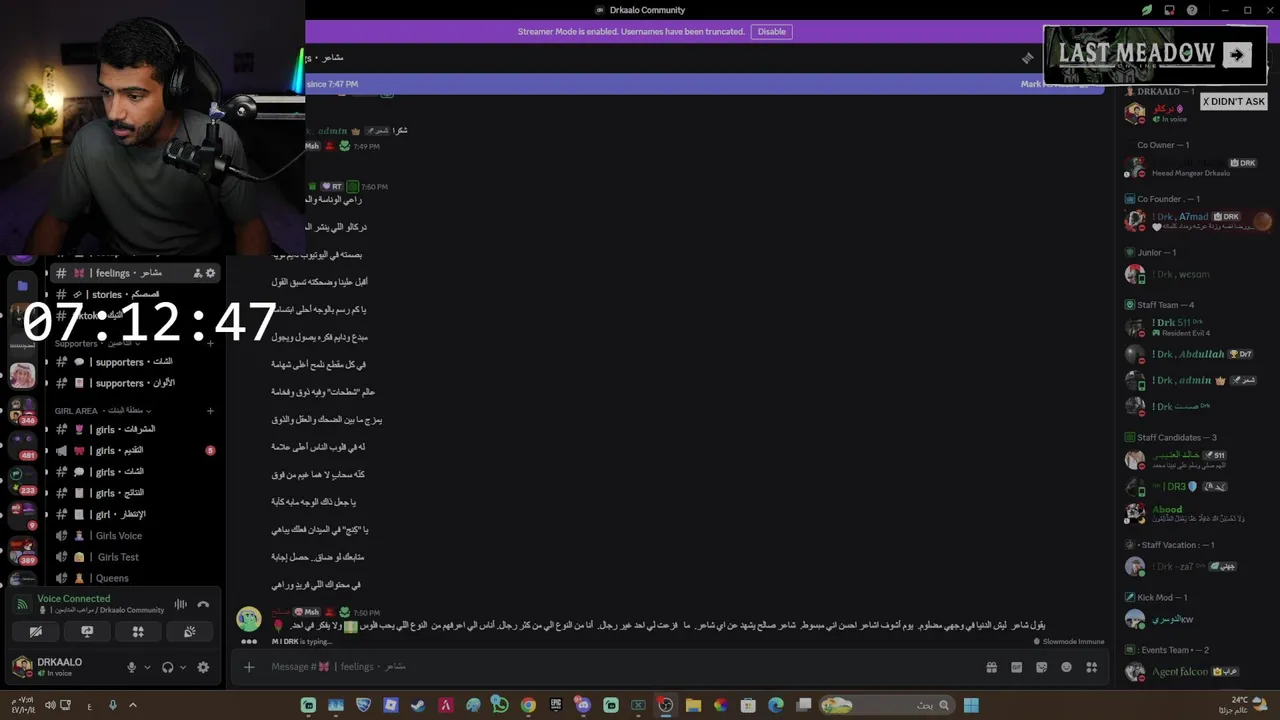
Task: Open the GIF picker
Action: (1016, 667)
